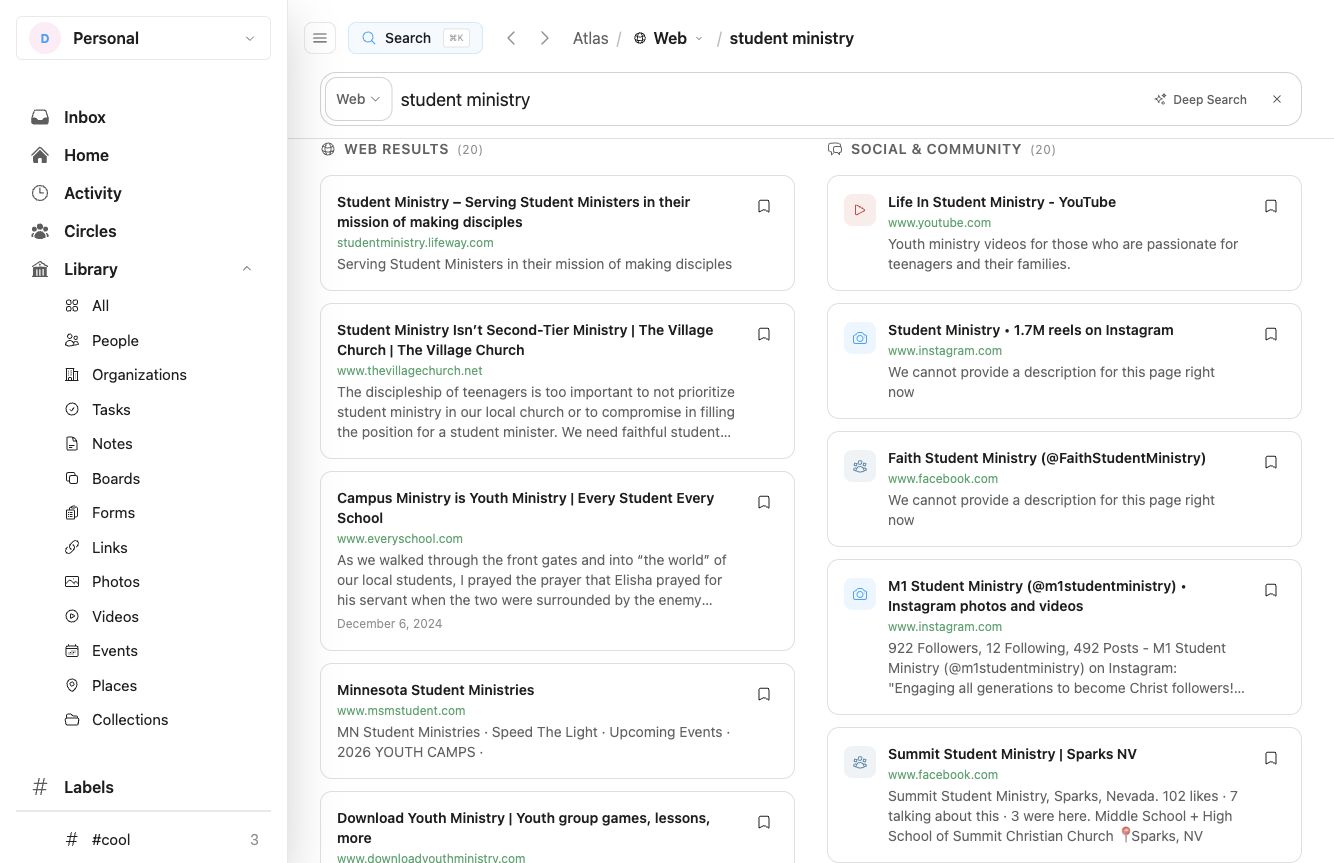Click the final student ministry breadcrumb
The image size is (1334, 863).
pyautogui.click(x=791, y=38)
